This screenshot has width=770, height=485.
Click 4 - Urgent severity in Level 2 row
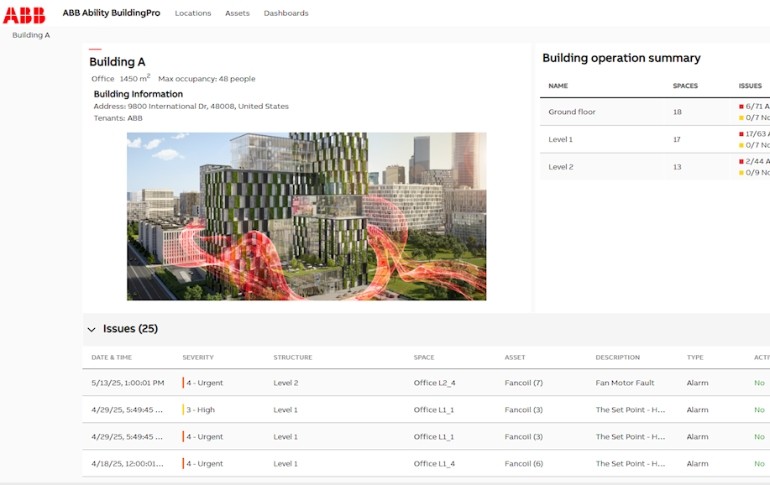(x=204, y=383)
